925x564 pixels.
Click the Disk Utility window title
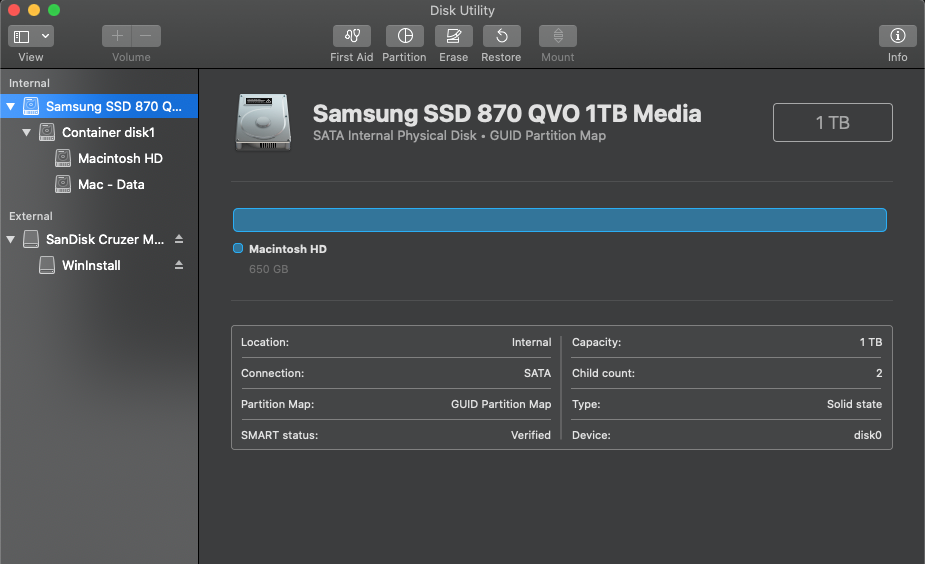462,11
